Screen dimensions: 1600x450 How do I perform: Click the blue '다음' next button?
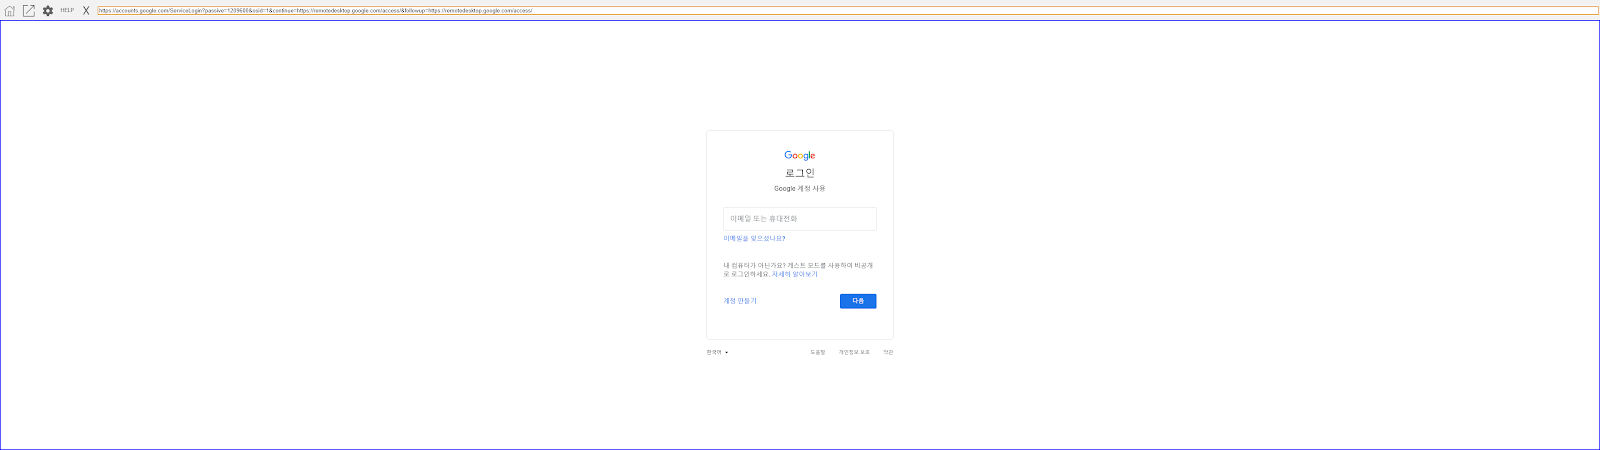(858, 301)
